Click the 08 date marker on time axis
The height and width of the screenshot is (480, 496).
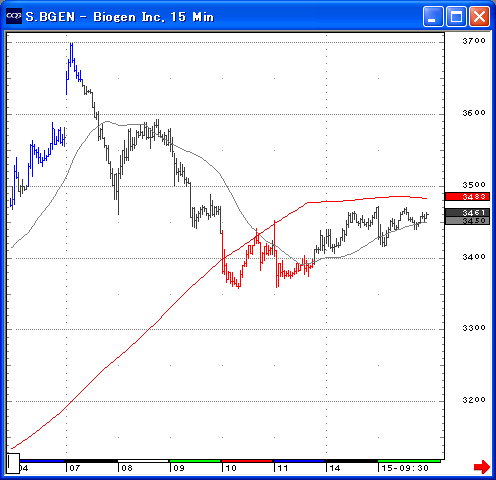[127, 468]
